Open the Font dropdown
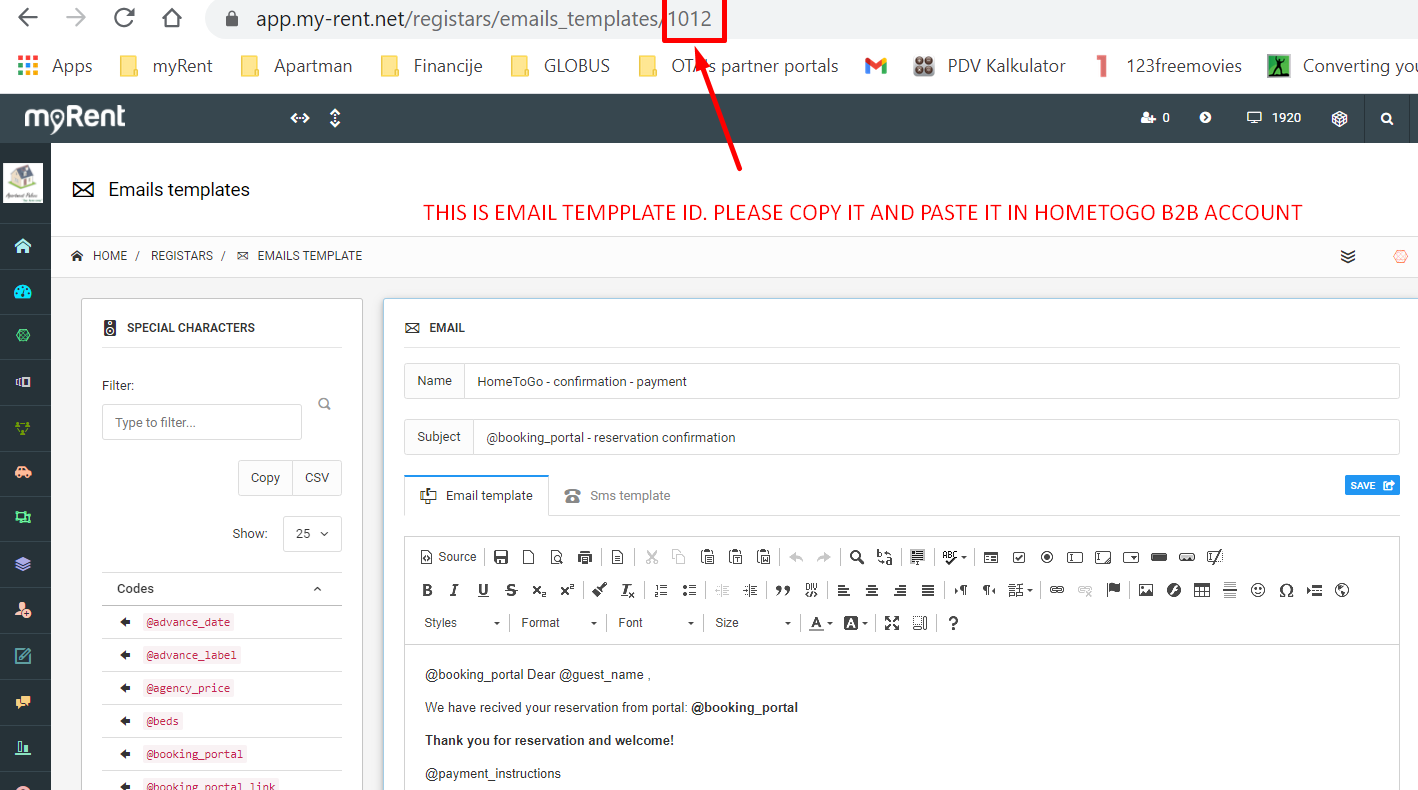This screenshot has width=1418, height=790. point(655,623)
